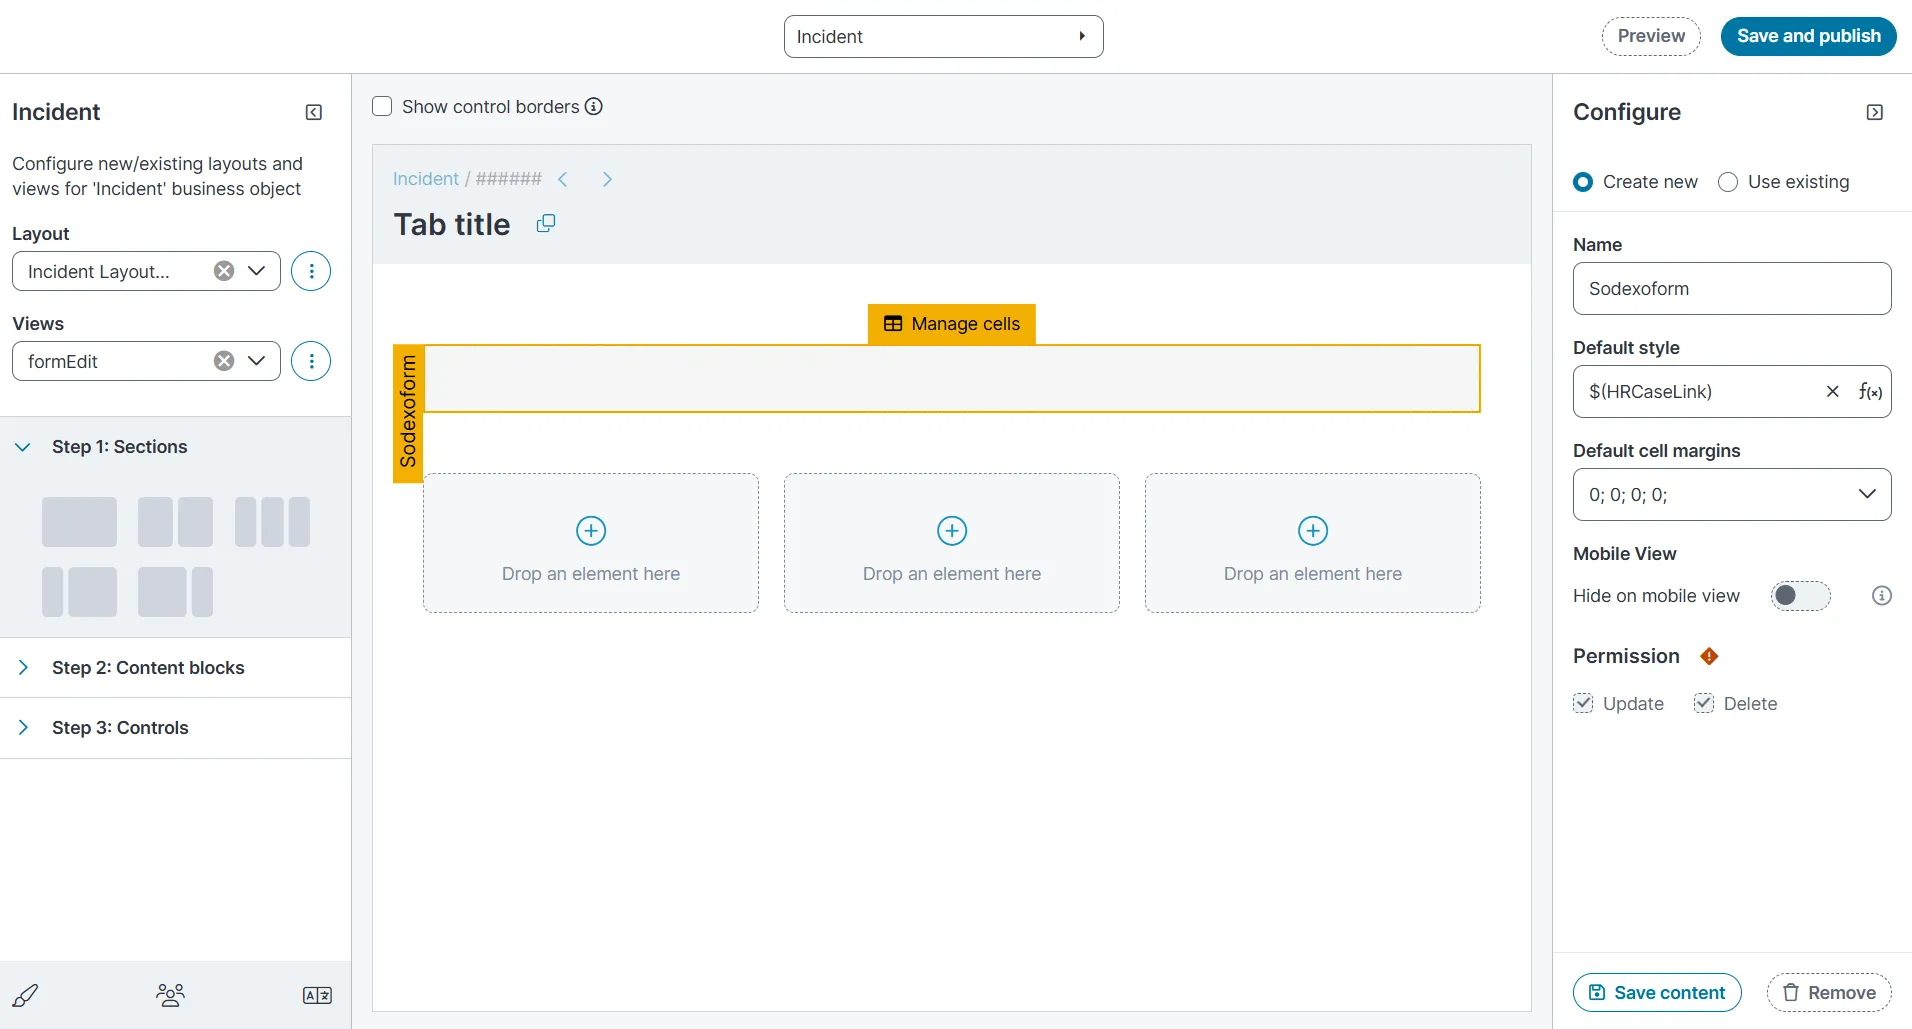Open the Incident business object dropdown

(944, 37)
